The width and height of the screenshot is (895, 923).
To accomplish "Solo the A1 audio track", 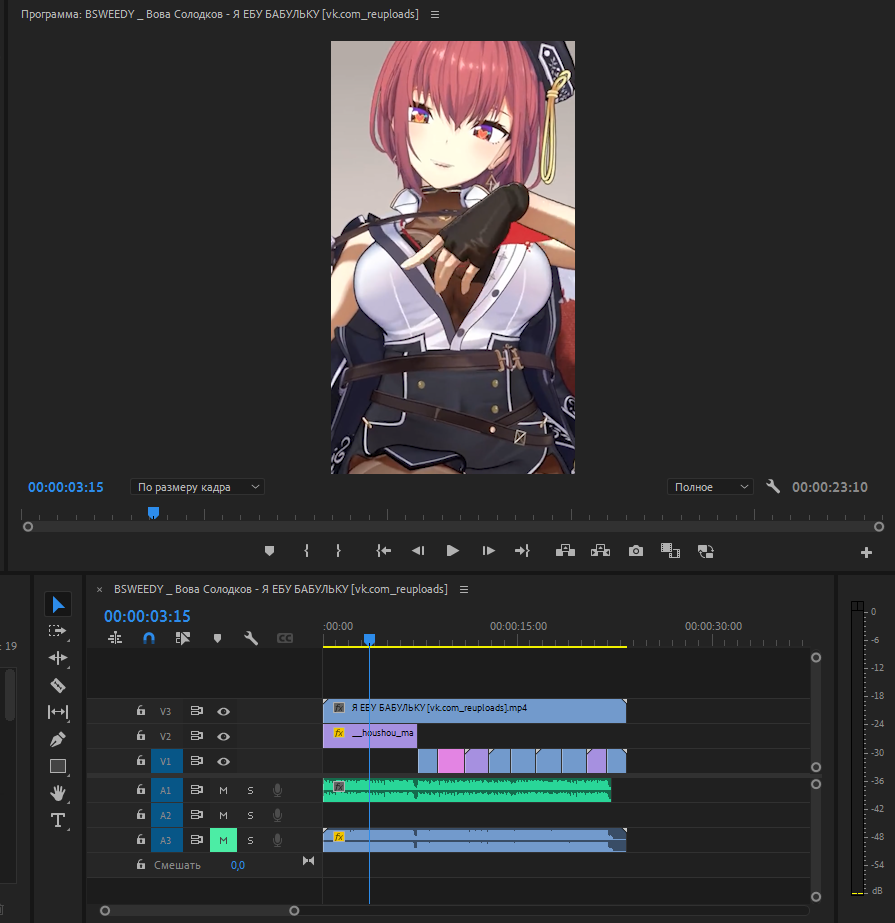I will [250, 790].
